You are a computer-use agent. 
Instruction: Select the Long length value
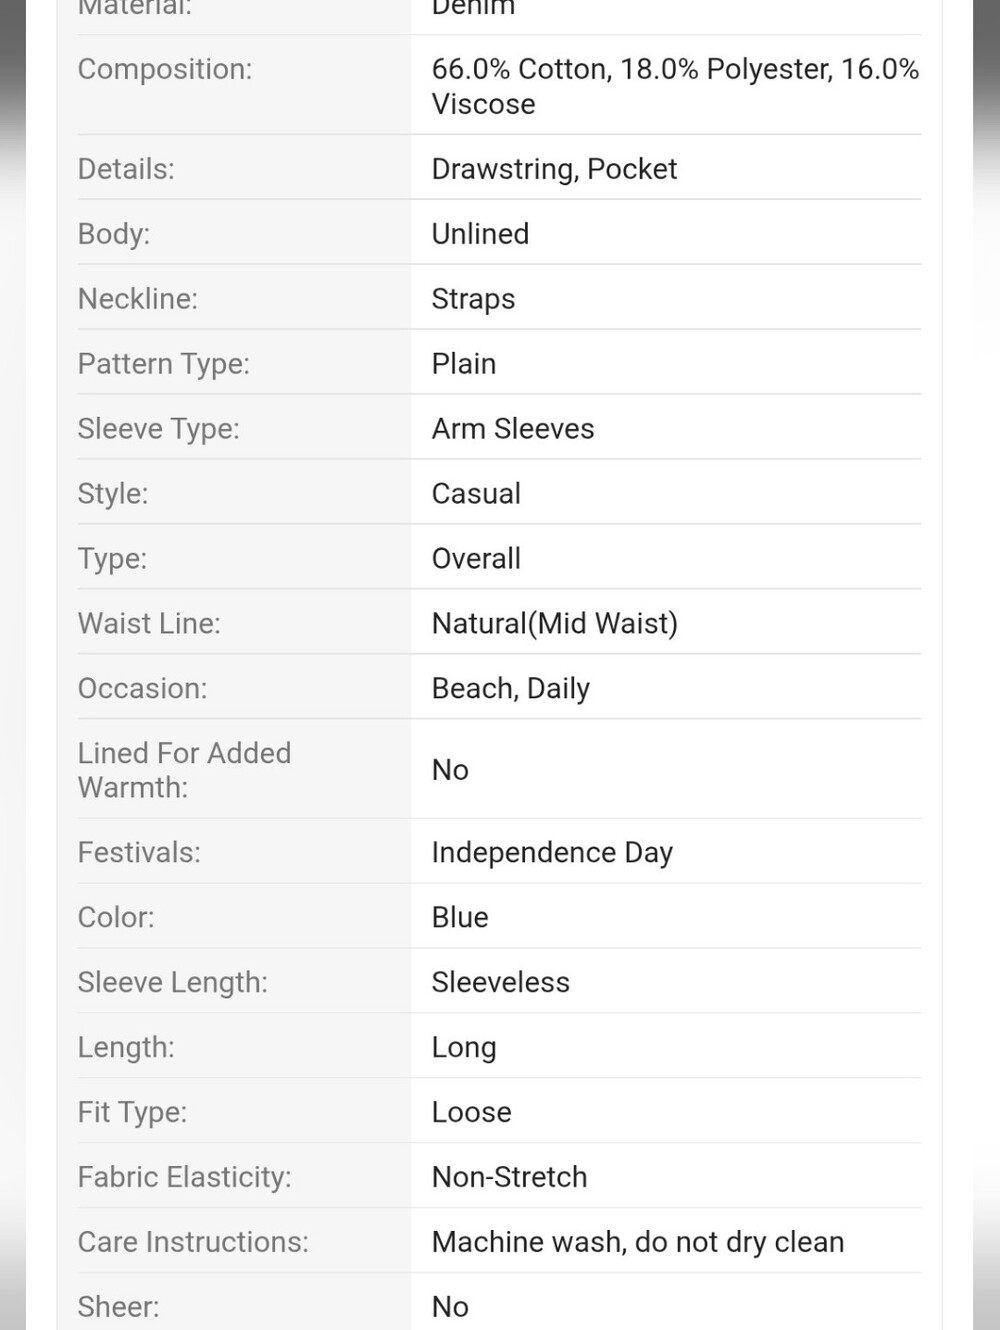pyautogui.click(x=464, y=1048)
